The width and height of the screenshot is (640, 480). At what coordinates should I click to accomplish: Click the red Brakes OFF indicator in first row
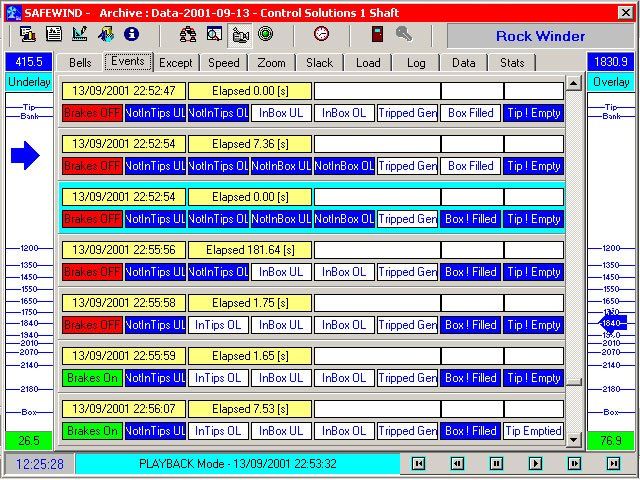[92, 113]
